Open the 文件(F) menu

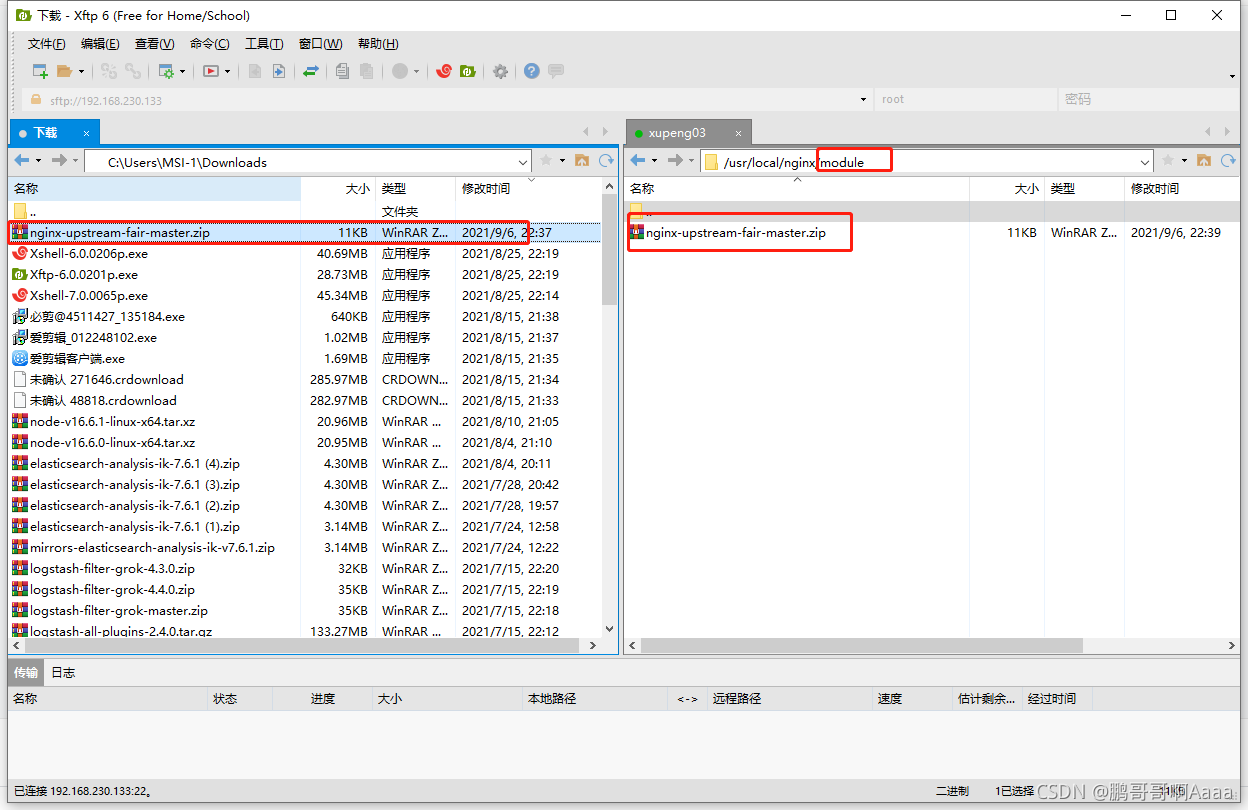pos(47,44)
